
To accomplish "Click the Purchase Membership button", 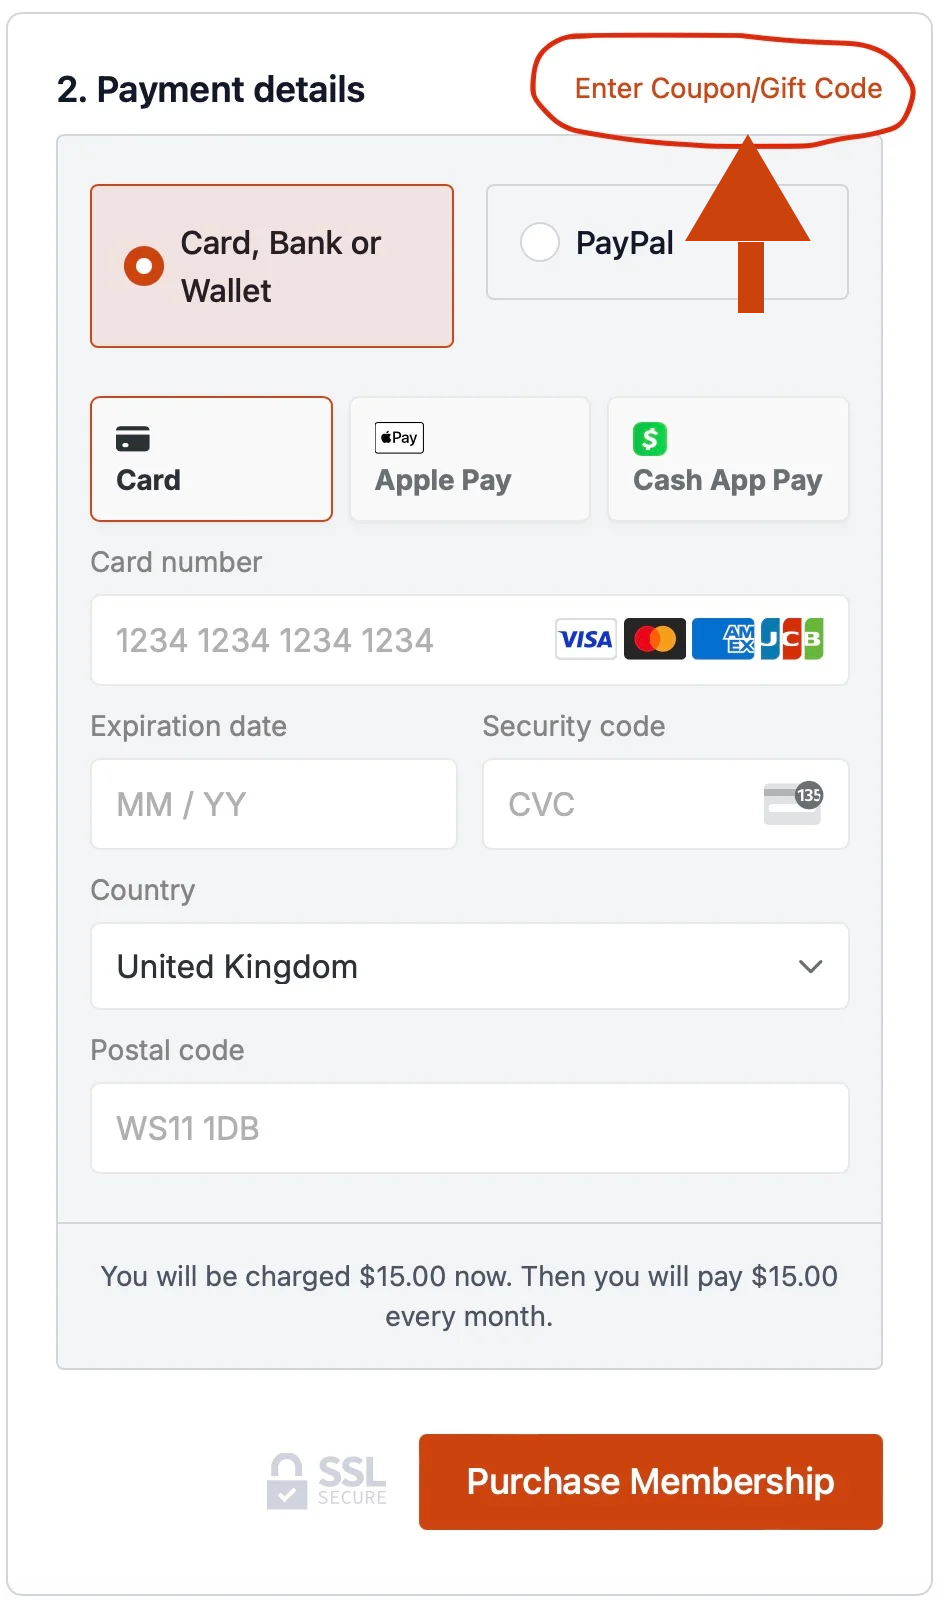I will pyautogui.click(x=650, y=1481).
